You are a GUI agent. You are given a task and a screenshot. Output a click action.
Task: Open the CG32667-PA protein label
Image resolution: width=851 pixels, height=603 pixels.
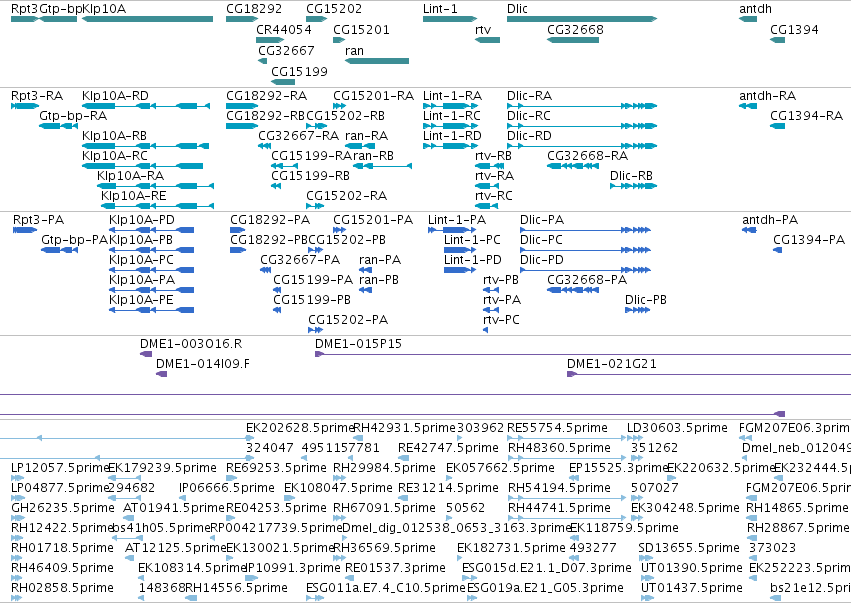(x=300, y=260)
